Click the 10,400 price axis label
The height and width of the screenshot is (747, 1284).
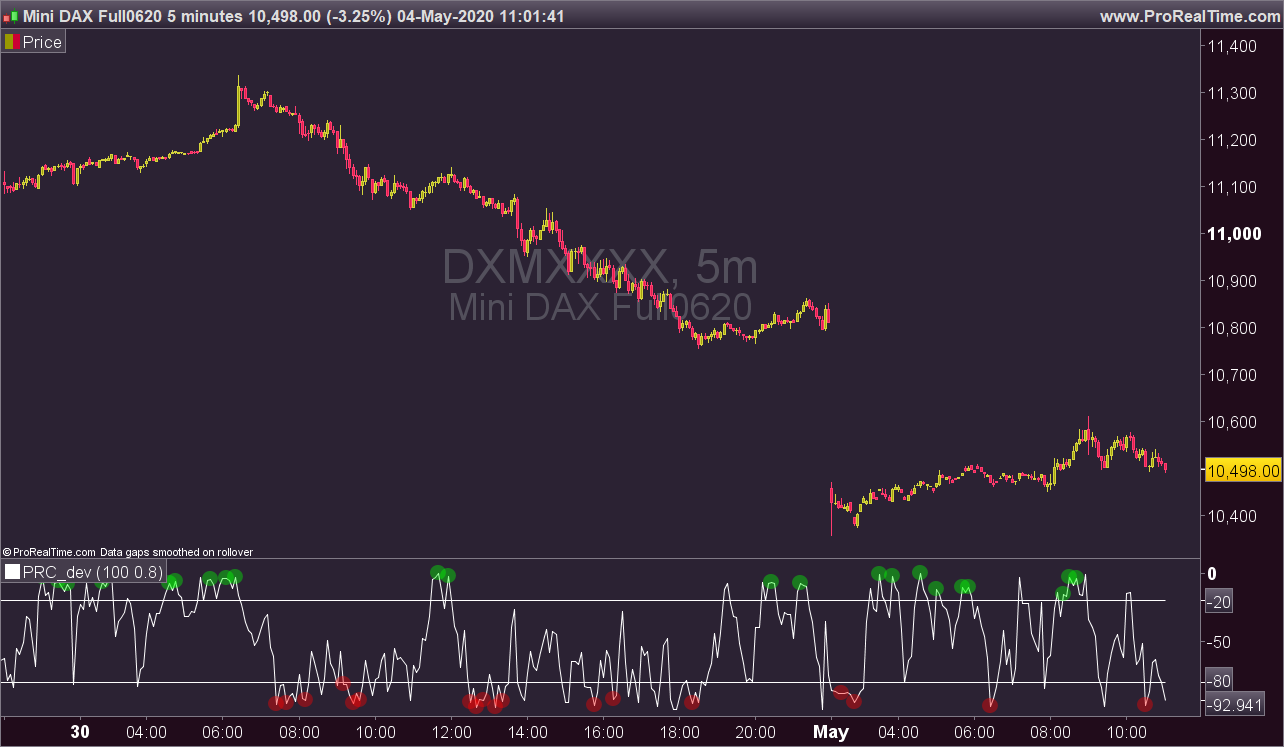point(1232,516)
